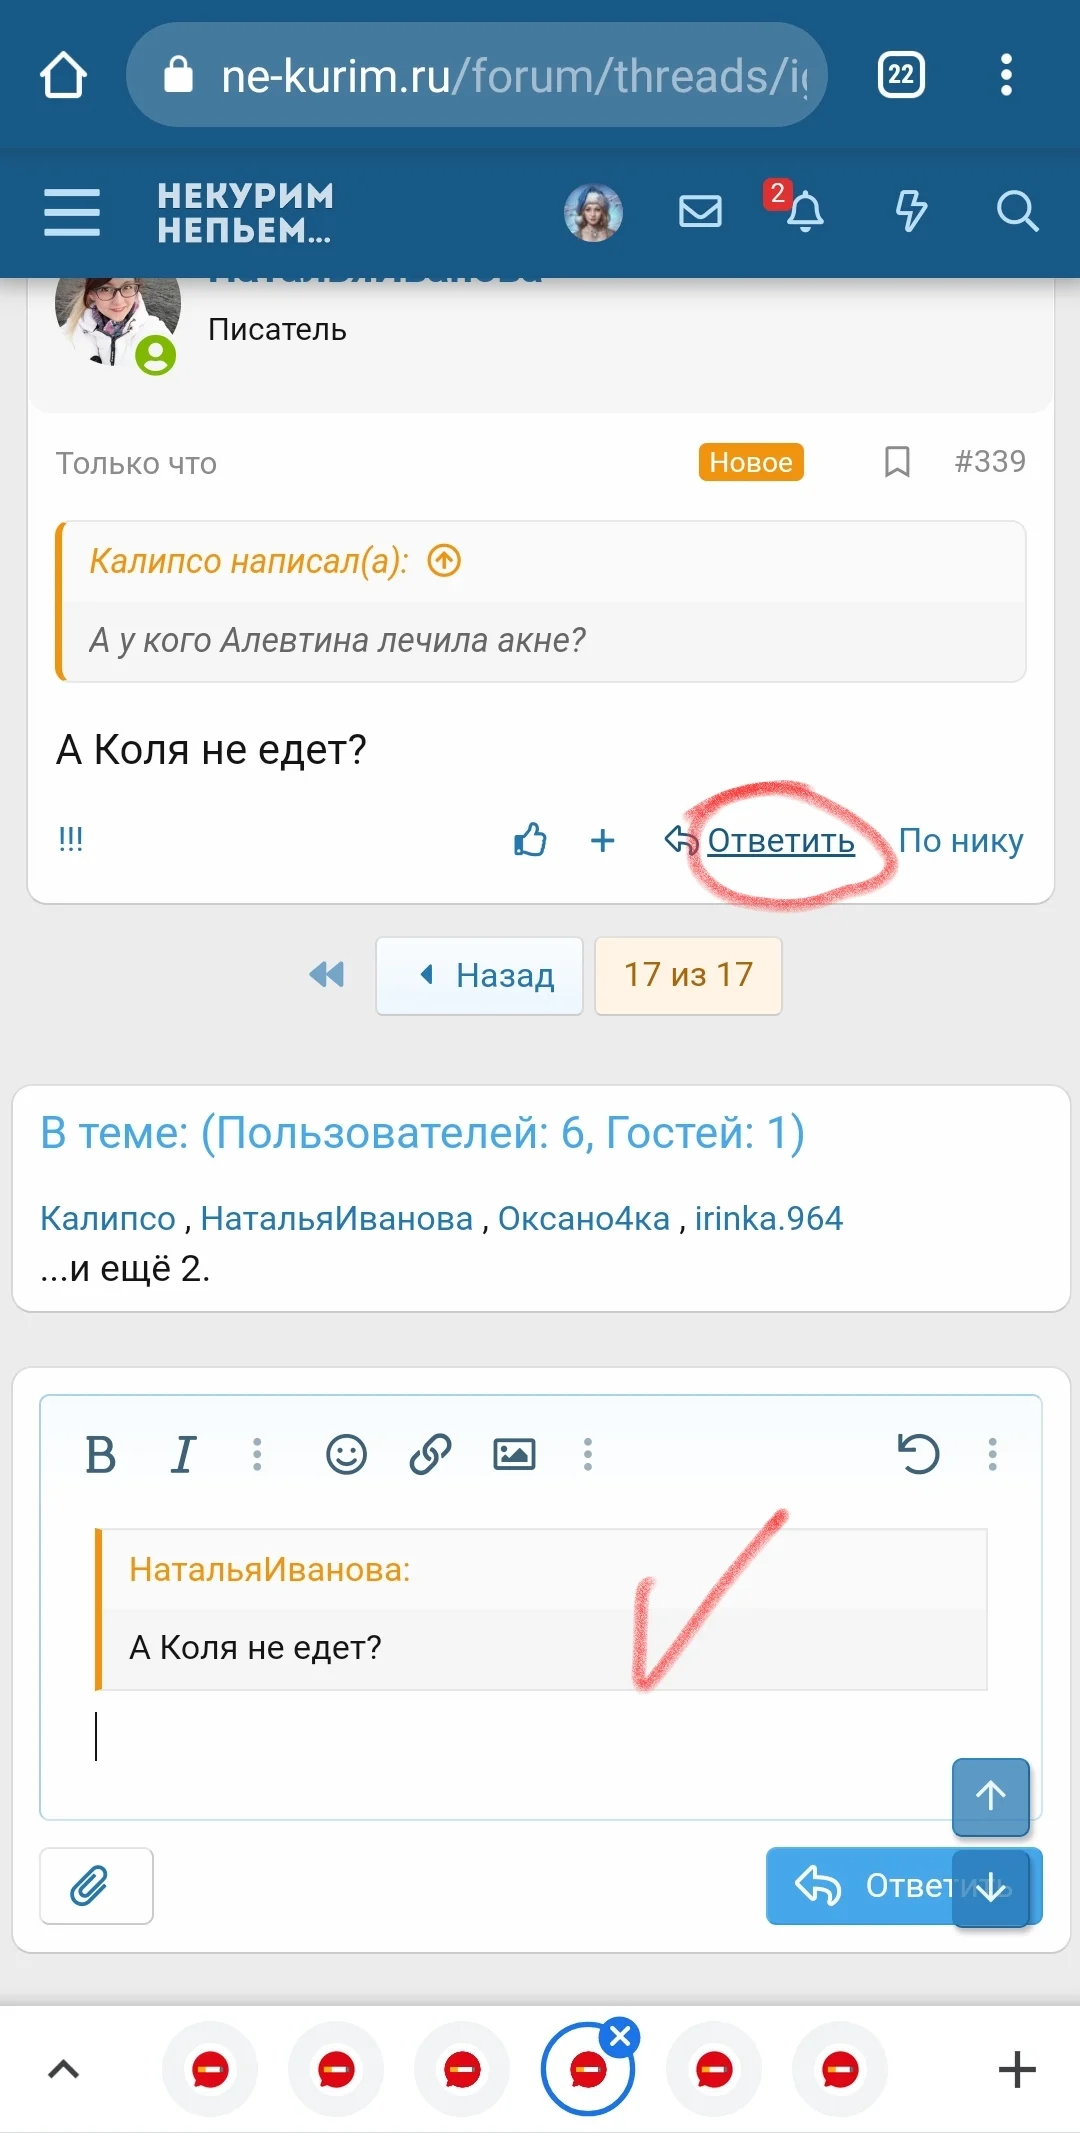The width and height of the screenshot is (1080, 2133).
Task: Apply italic formatting in reply editor
Action: (184, 1455)
